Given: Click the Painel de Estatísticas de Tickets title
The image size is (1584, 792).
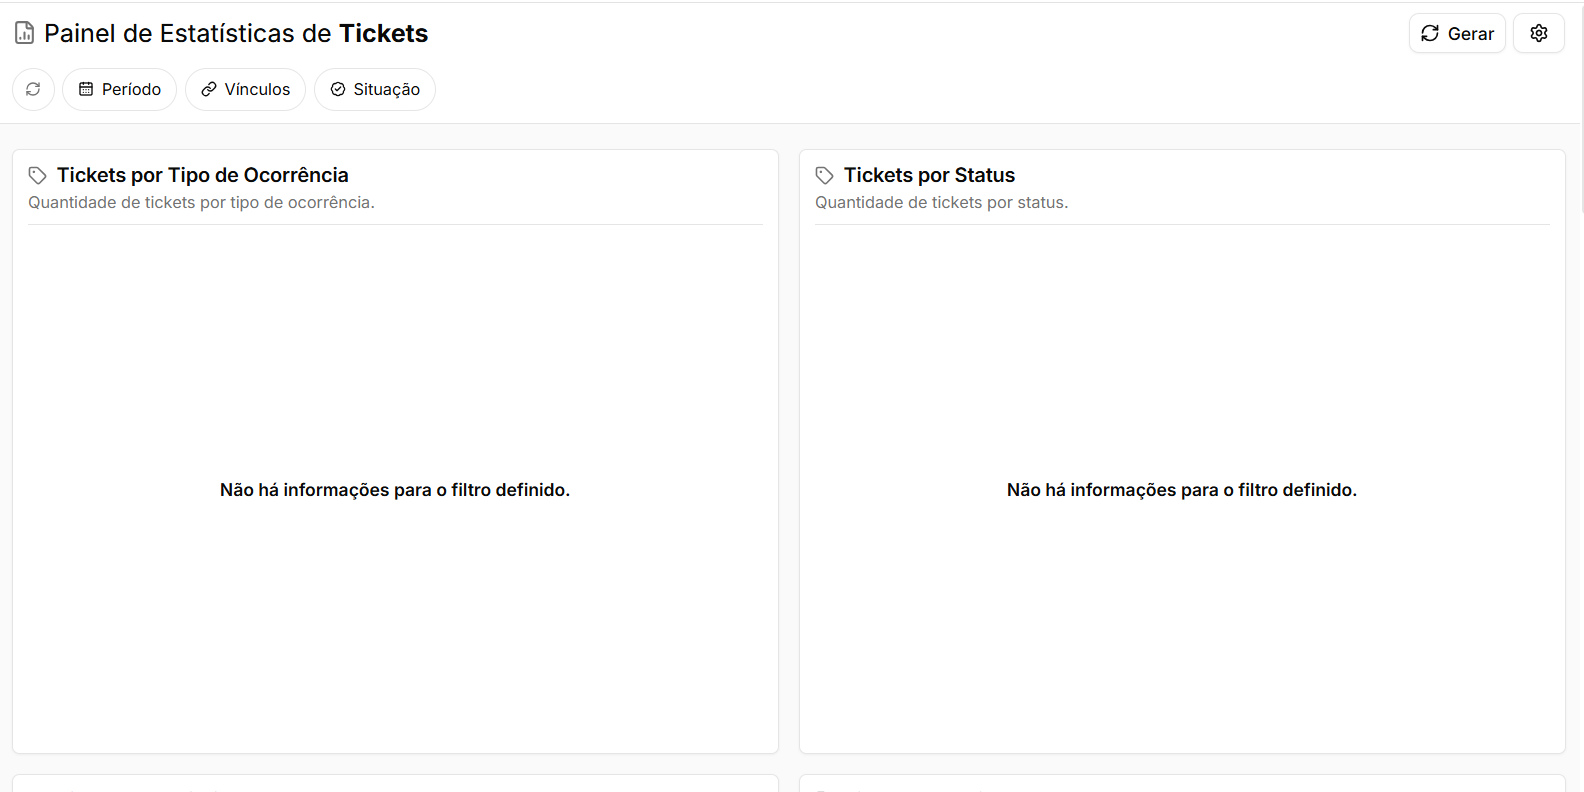Looking at the screenshot, I should pos(236,33).
